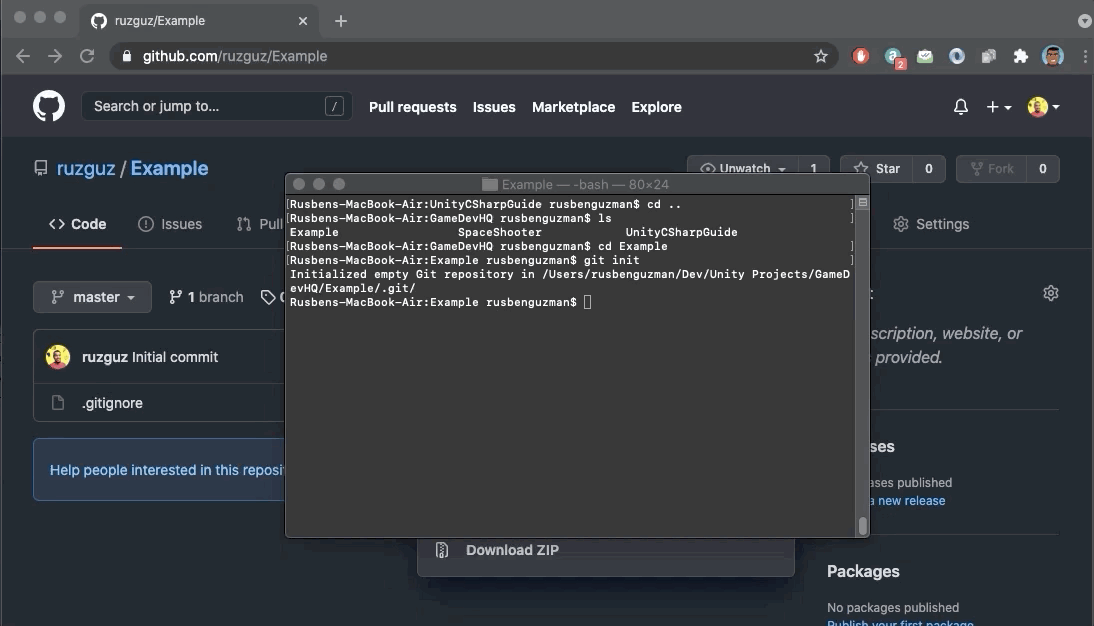Open a new browser tab

pyautogui.click(x=340, y=21)
